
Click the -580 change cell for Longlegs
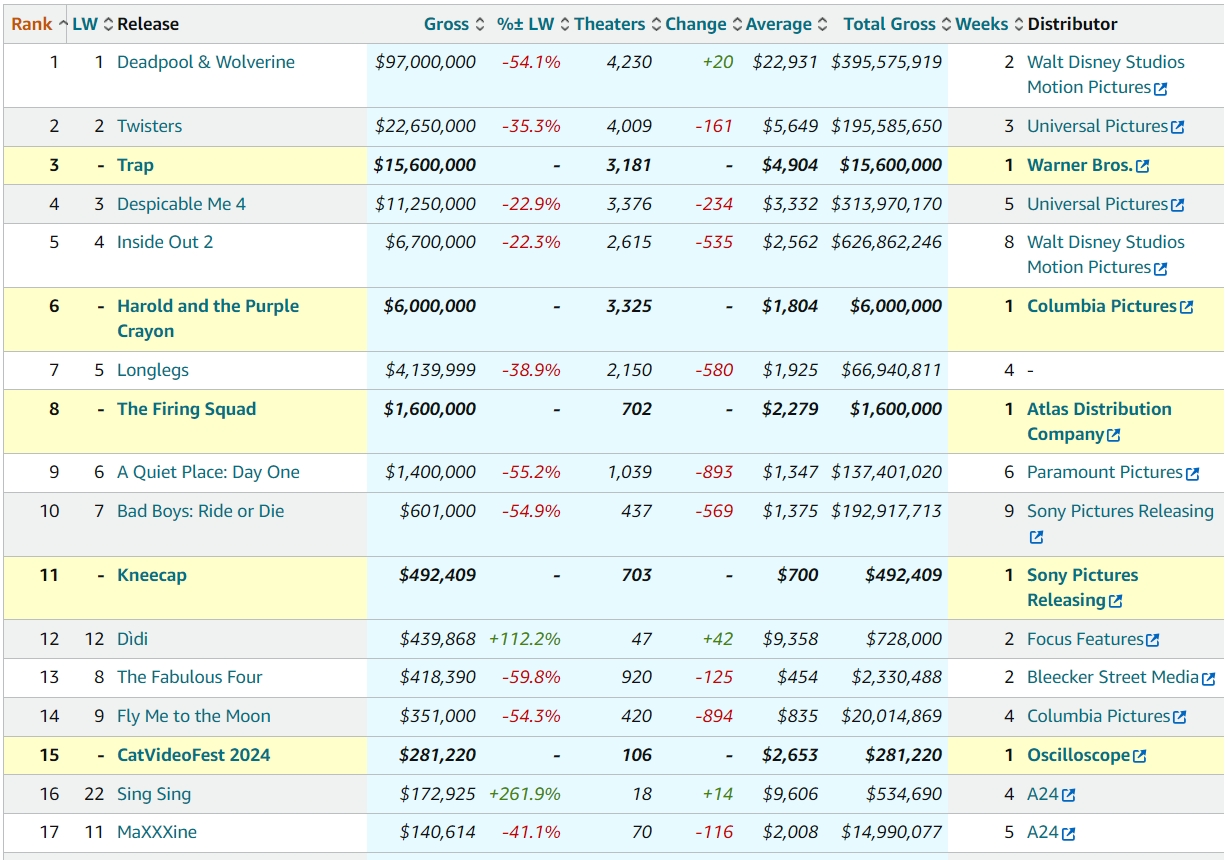pos(714,370)
